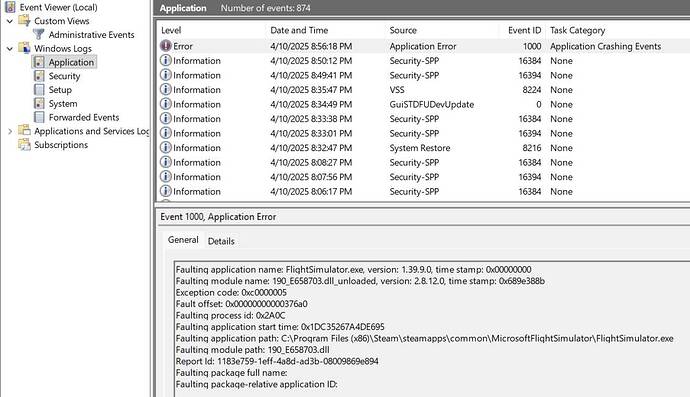Click the System log icon in tree
Viewport: 690px width, 397px height.
(x=39, y=103)
